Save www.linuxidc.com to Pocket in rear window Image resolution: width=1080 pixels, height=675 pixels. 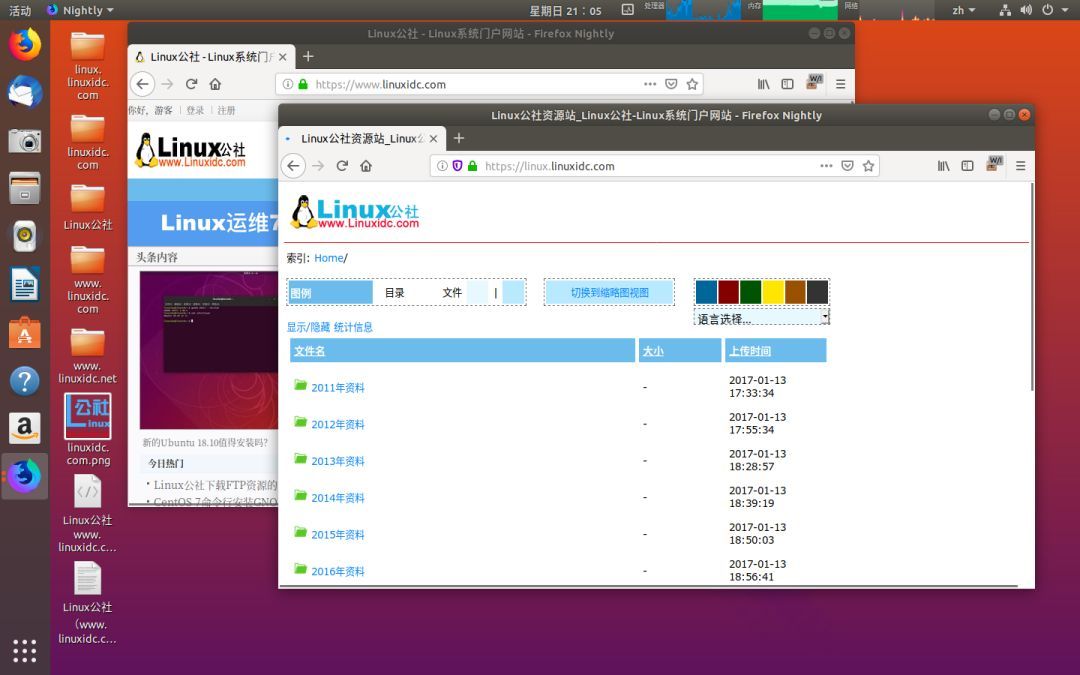(671, 84)
